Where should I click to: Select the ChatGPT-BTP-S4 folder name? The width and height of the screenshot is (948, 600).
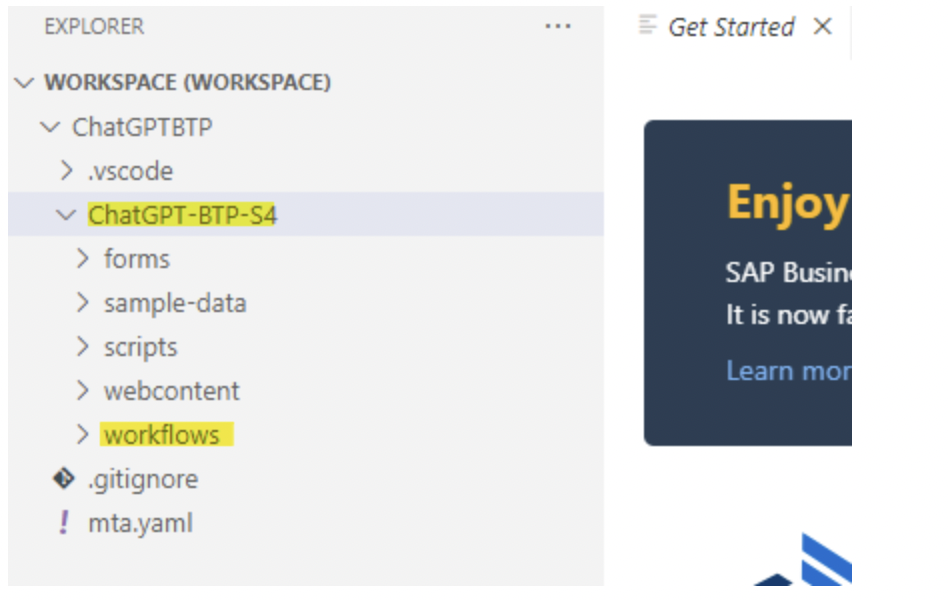[x=182, y=215]
